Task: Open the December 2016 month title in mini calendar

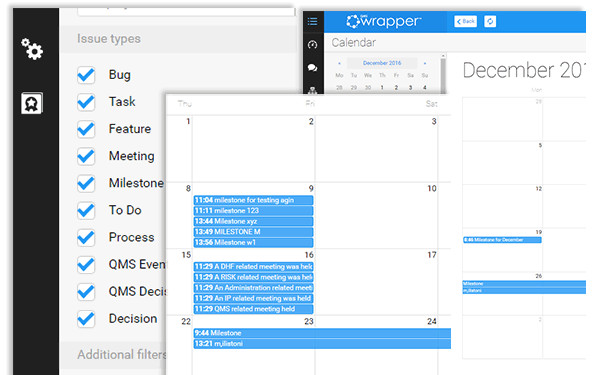Action: tap(382, 63)
